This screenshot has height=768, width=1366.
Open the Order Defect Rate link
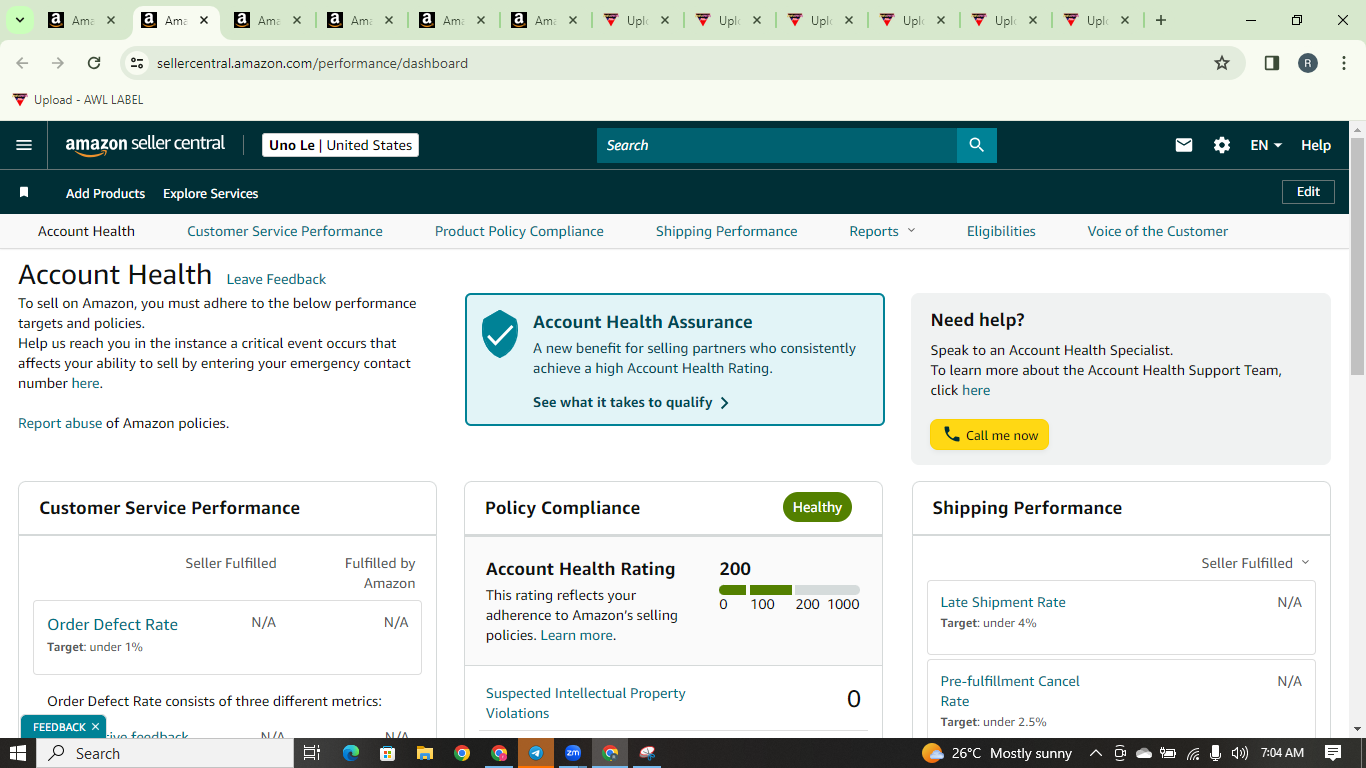(x=112, y=624)
